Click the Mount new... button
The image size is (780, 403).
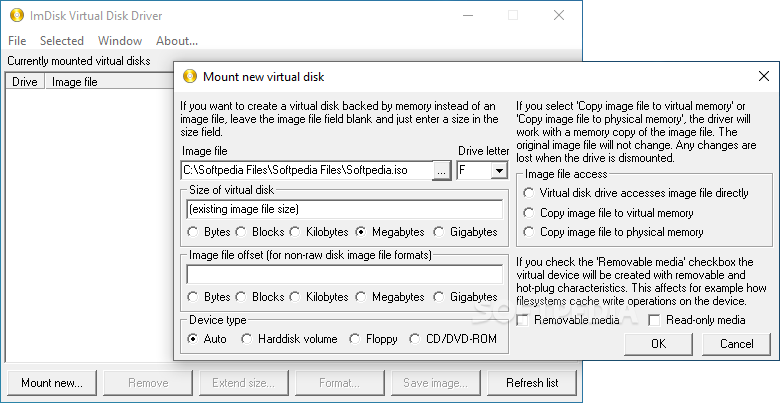(52, 383)
